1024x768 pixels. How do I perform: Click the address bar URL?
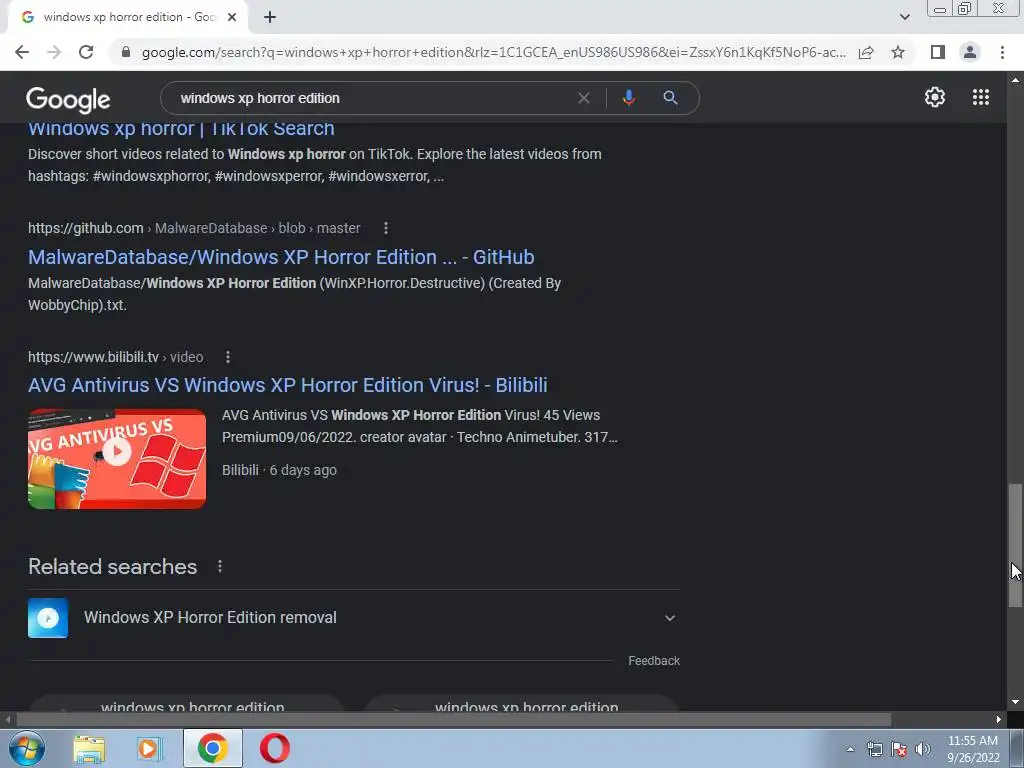(x=493, y=52)
